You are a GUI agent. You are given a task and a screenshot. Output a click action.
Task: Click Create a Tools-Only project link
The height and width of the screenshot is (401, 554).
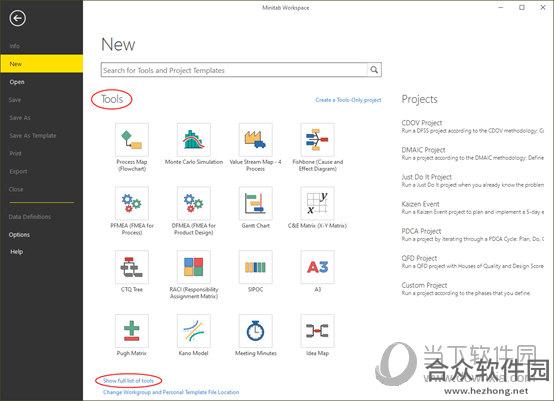click(348, 100)
